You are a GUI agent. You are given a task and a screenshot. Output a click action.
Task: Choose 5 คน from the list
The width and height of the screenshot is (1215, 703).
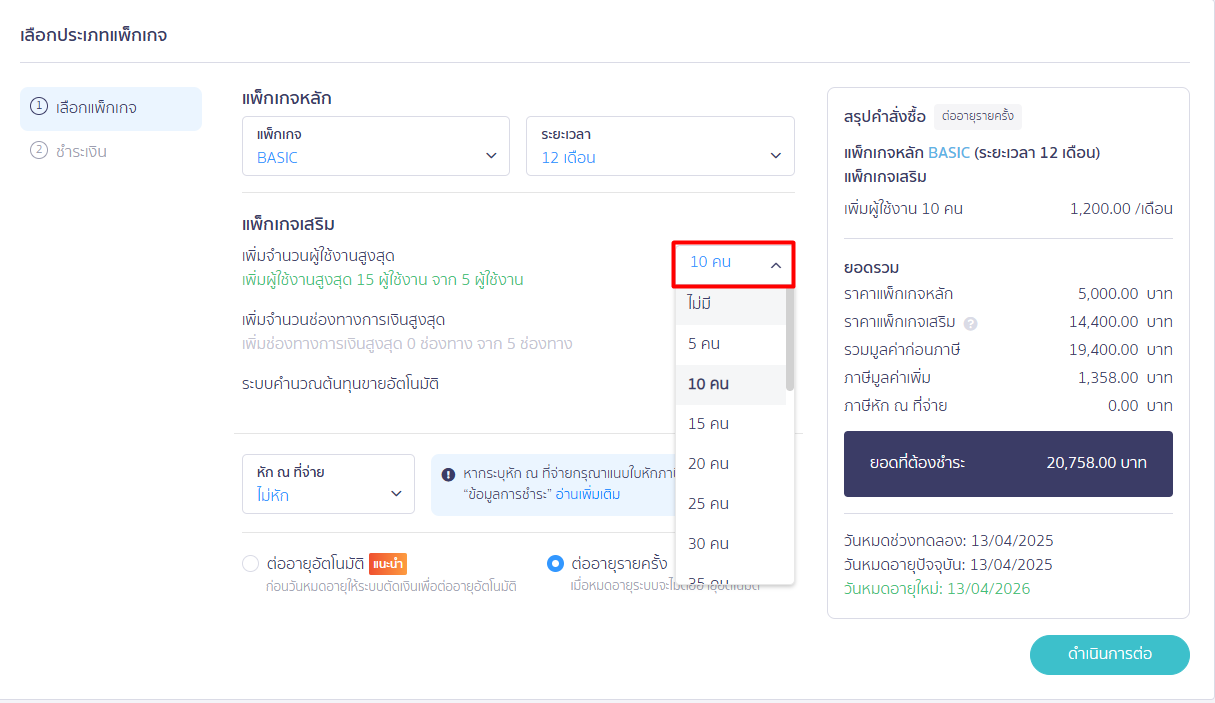click(x=730, y=344)
